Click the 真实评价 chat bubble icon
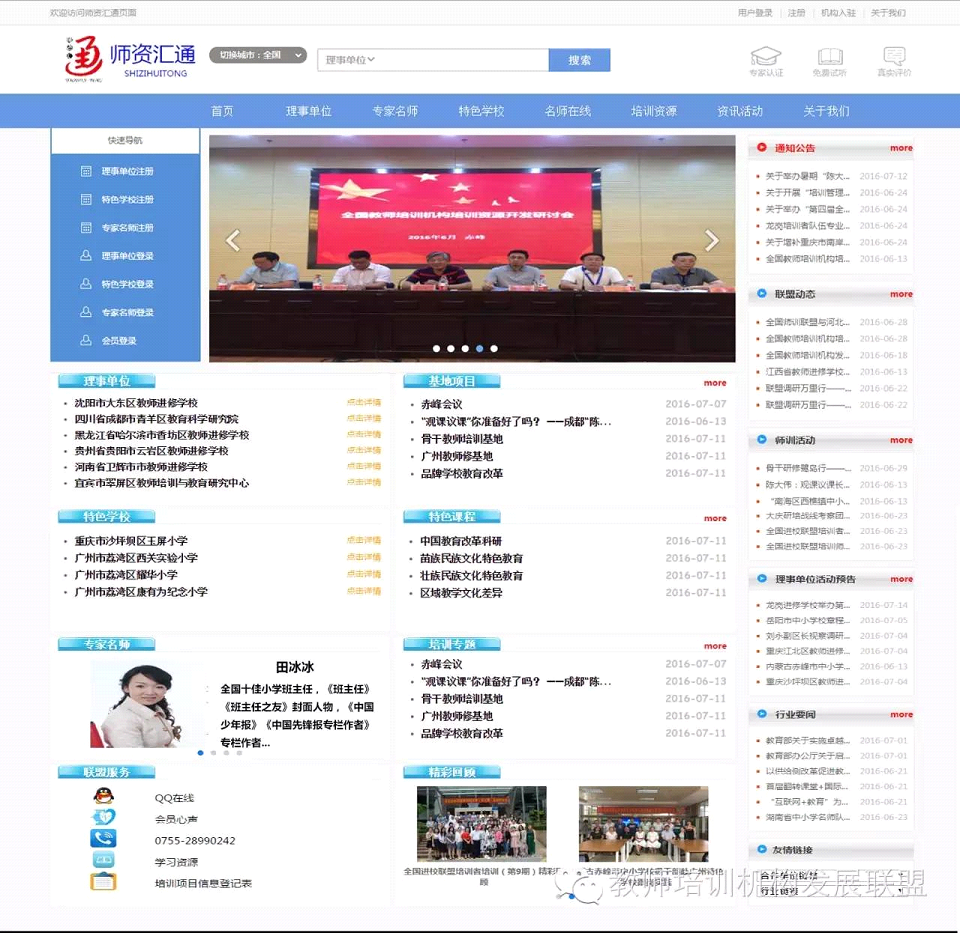The height and width of the screenshot is (933, 960). [894, 56]
